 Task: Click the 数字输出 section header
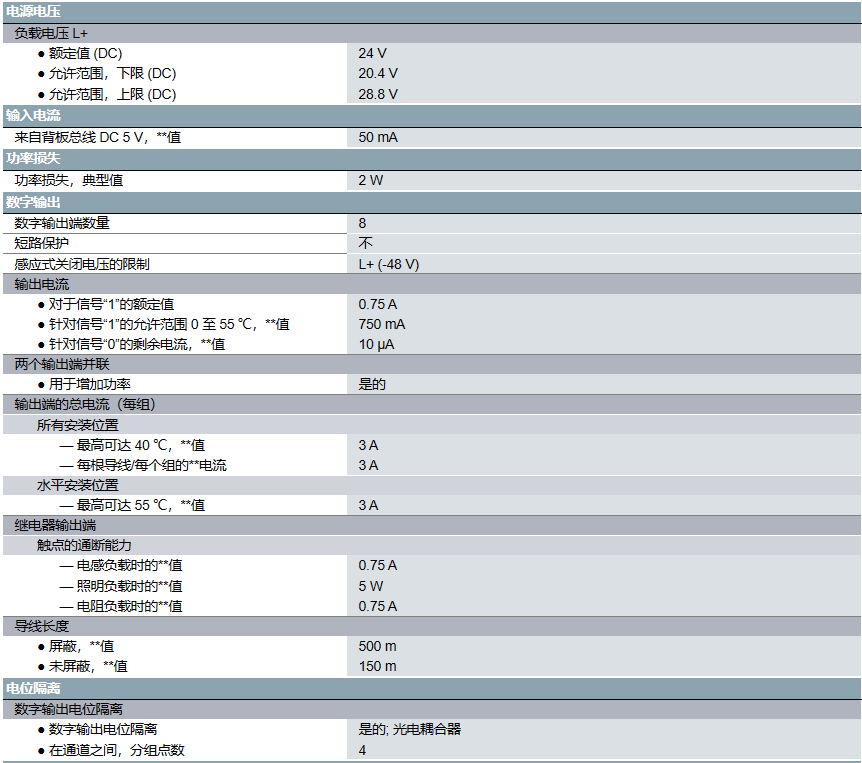[x=33, y=202]
